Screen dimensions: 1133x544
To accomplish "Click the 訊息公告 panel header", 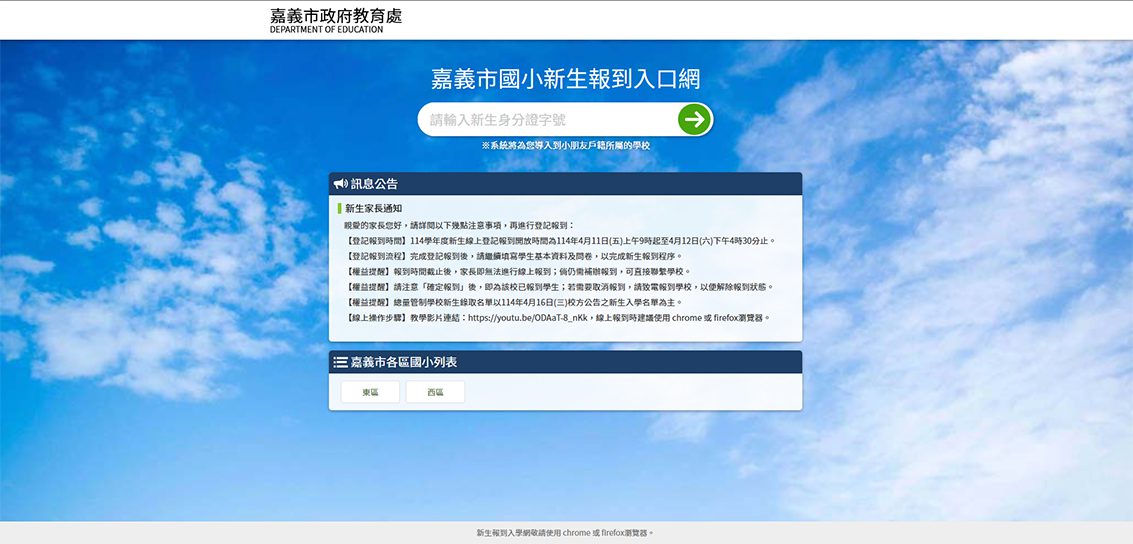I will pos(565,184).
